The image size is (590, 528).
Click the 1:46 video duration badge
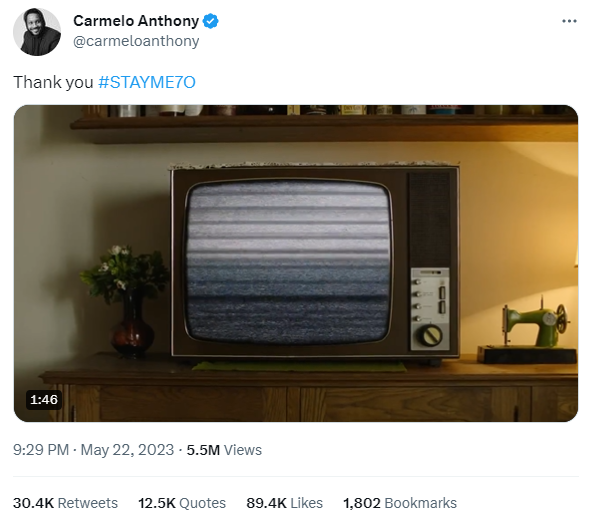point(44,399)
